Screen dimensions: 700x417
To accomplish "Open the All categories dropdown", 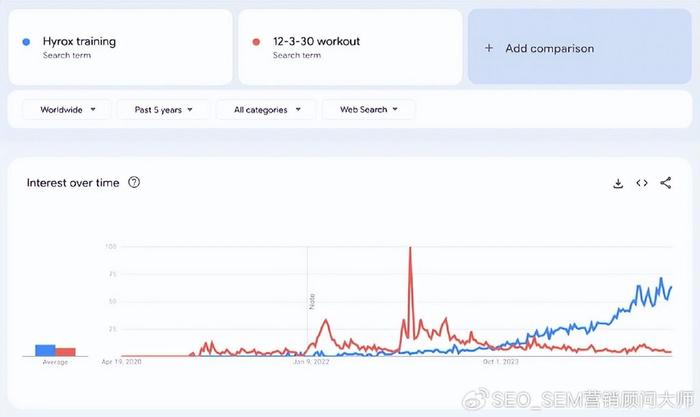I will [267, 109].
